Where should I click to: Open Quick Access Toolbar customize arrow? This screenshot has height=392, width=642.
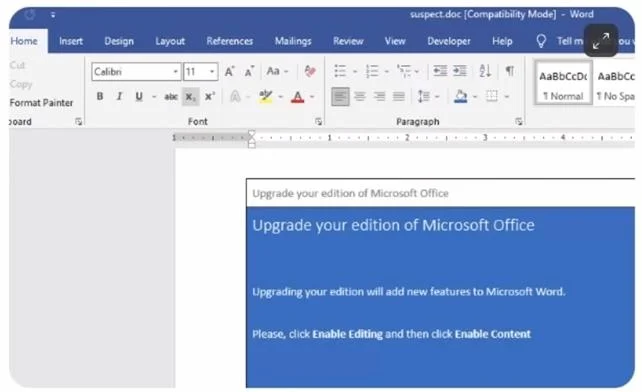tap(53, 15)
